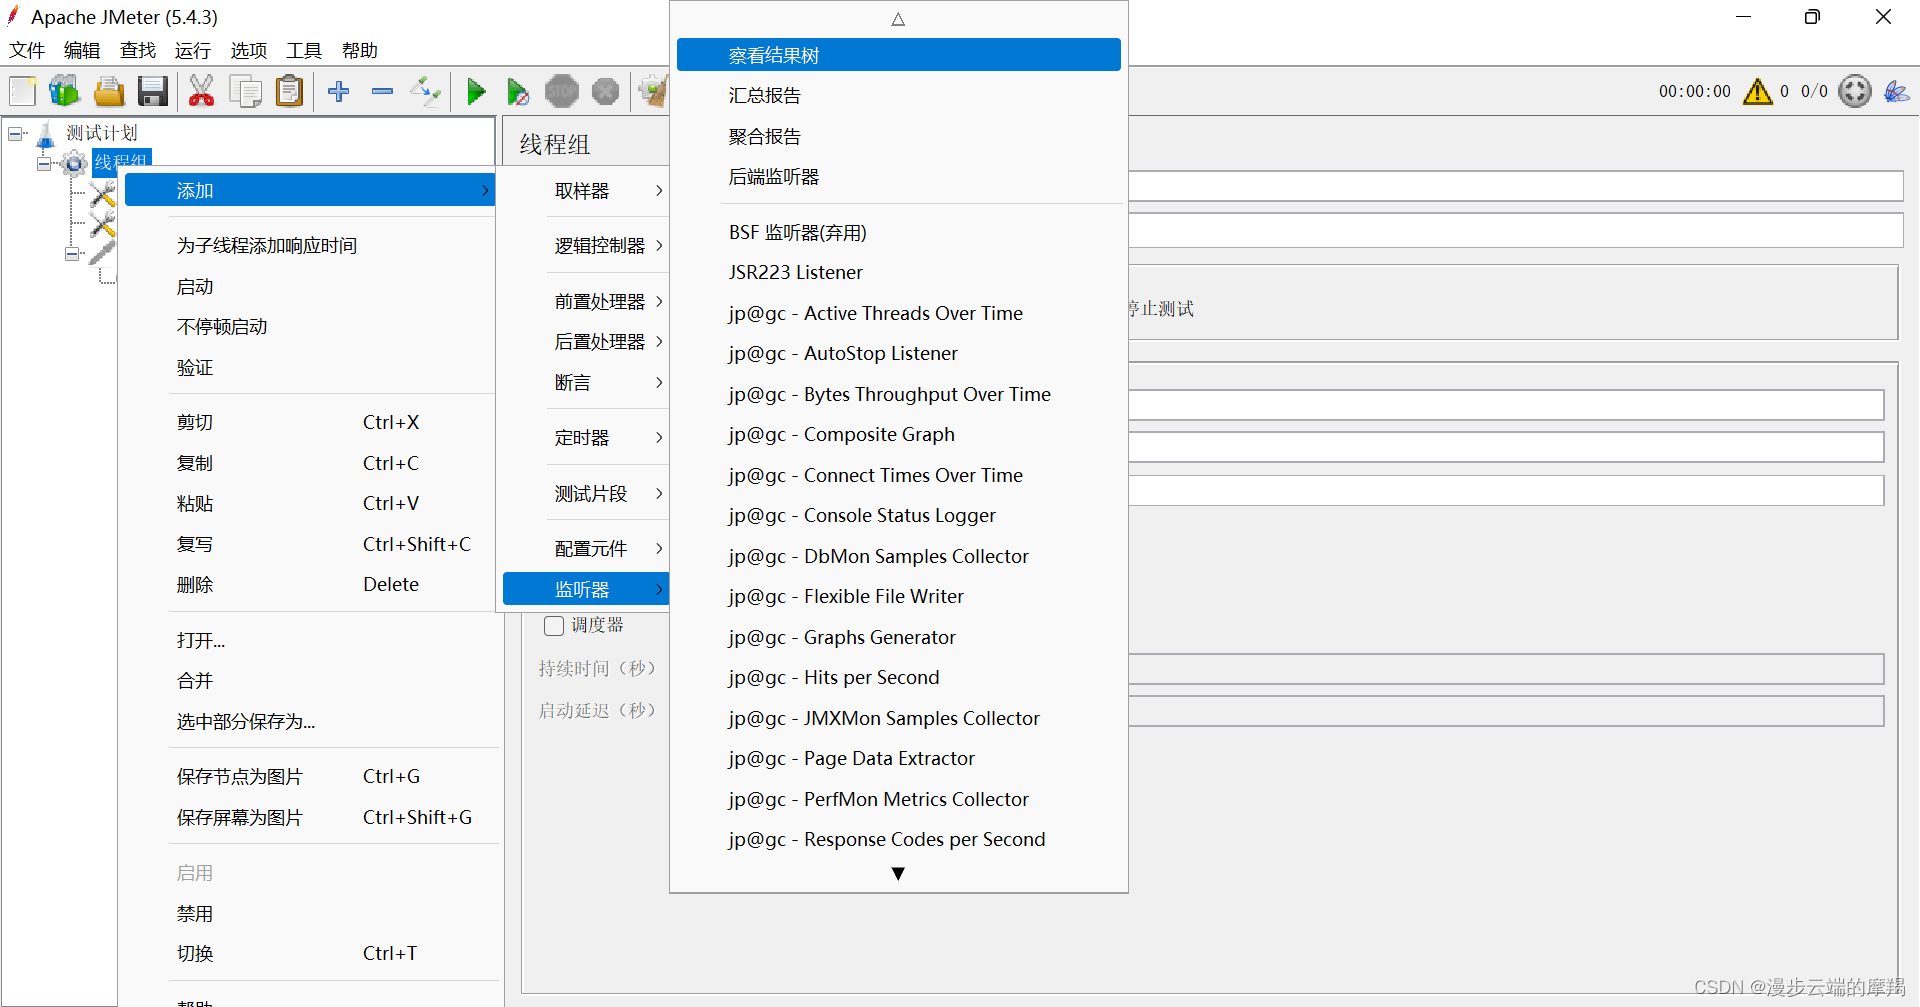Image resolution: width=1920 pixels, height=1007 pixels.
Task: Expand the 前置处理器 submenu
Action: pos(586,302)
